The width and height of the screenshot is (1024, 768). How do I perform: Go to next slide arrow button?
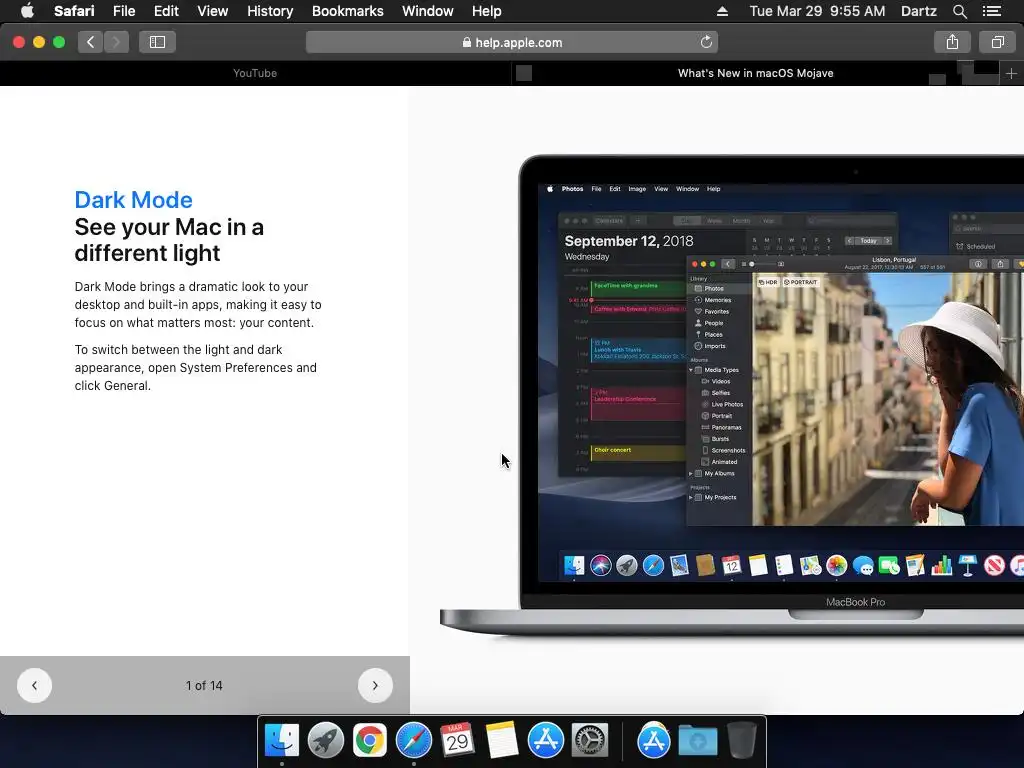(375, 686)
